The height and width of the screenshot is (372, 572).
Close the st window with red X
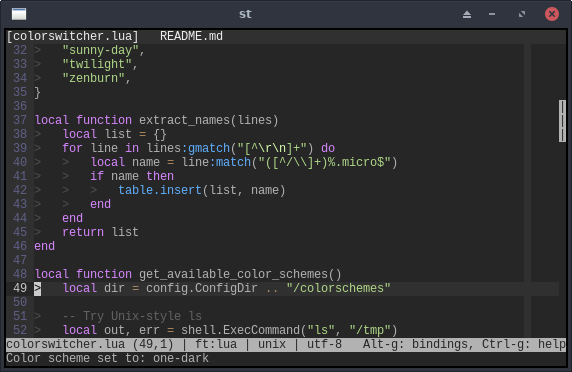click(552, 14)
